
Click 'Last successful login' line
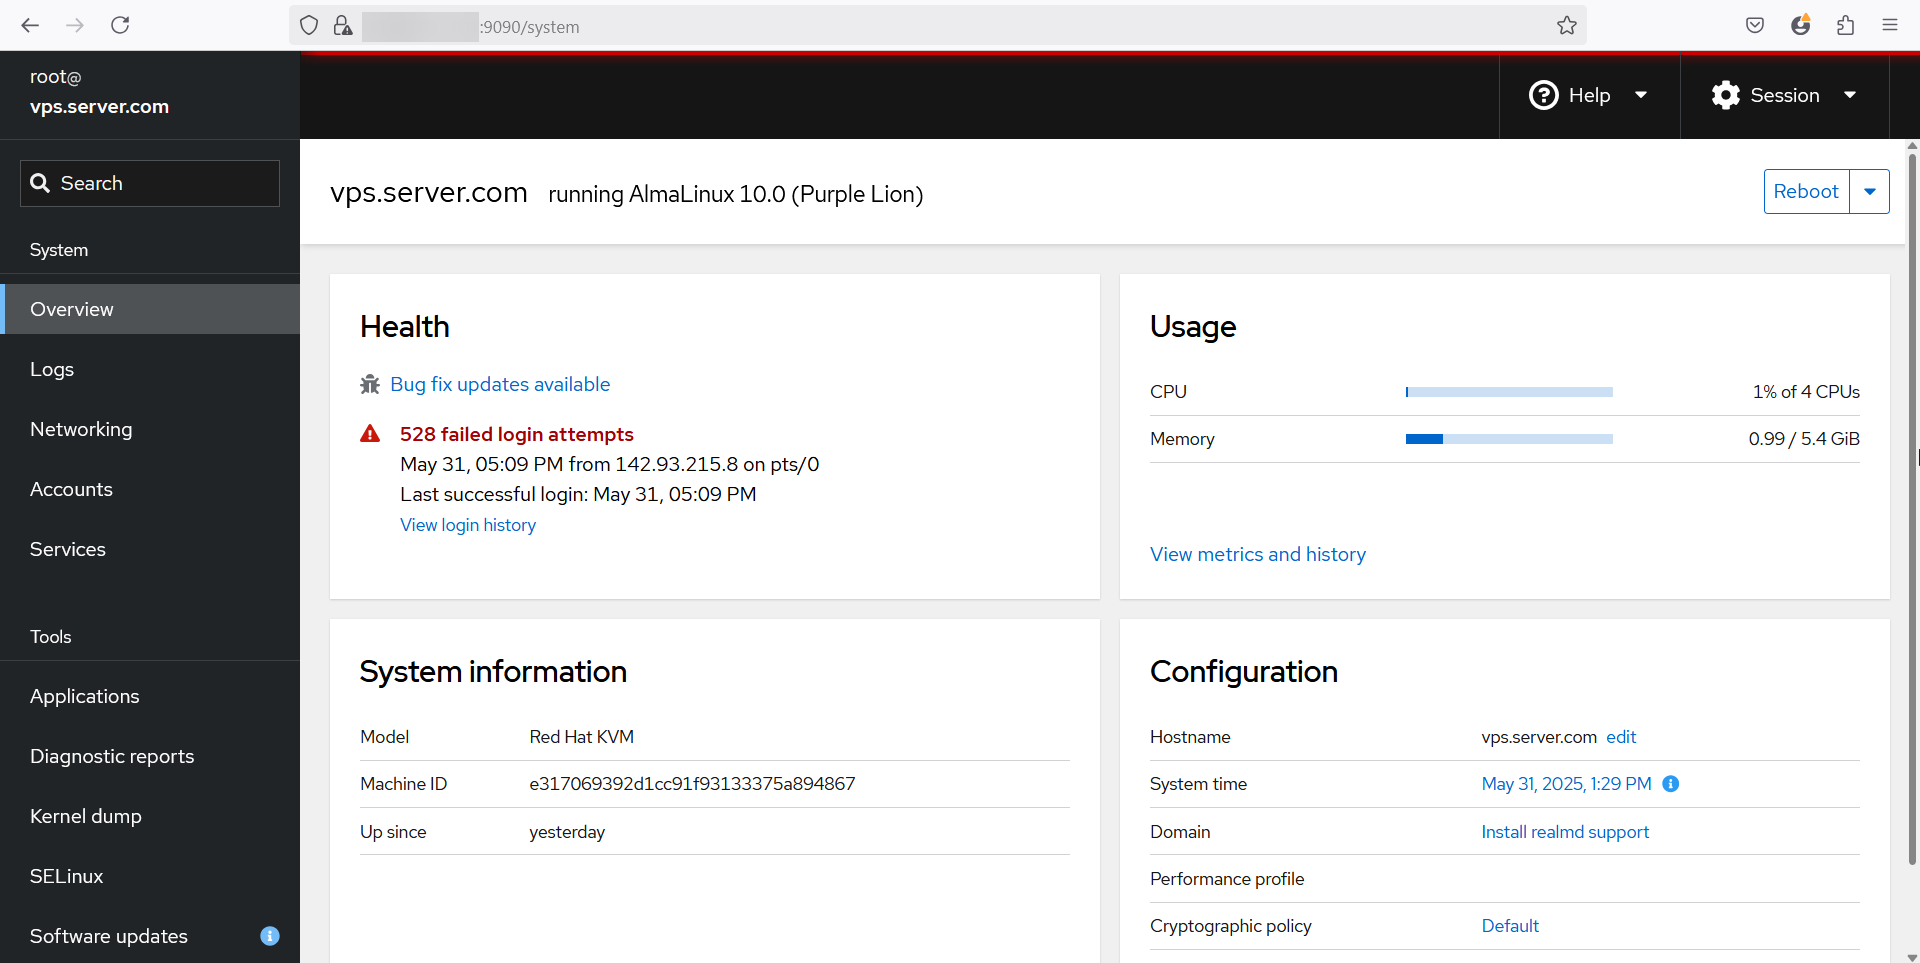(578, 494)
